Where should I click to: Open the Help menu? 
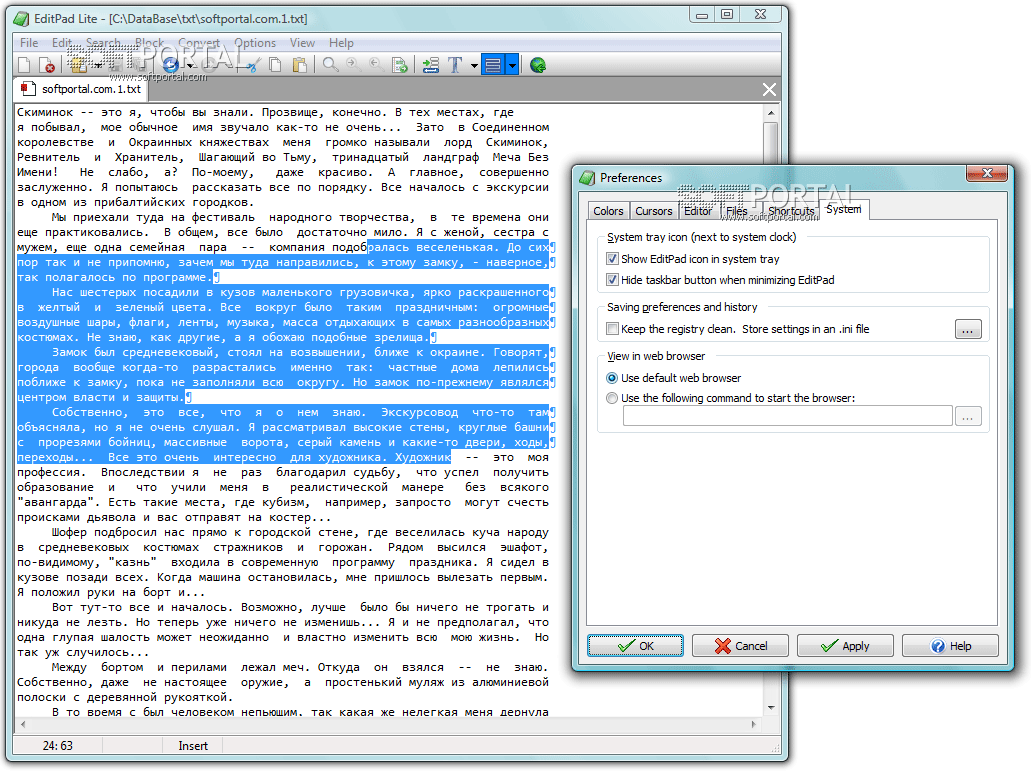click(x=341, y=43)
